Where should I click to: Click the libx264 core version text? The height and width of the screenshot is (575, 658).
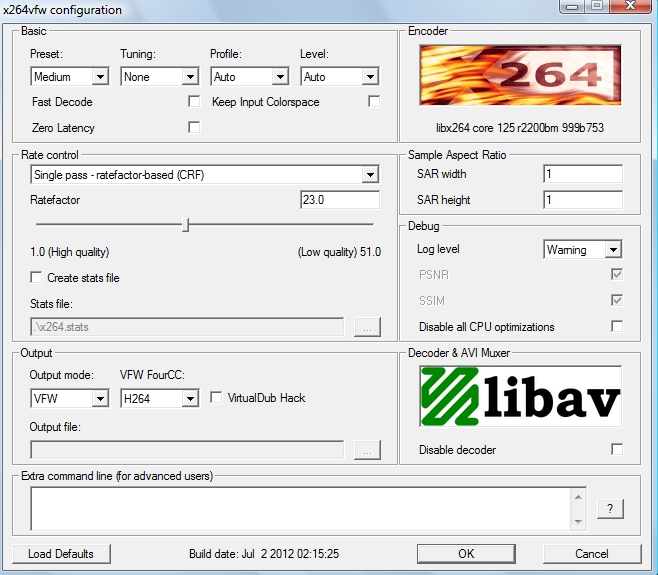pos(520,128)
